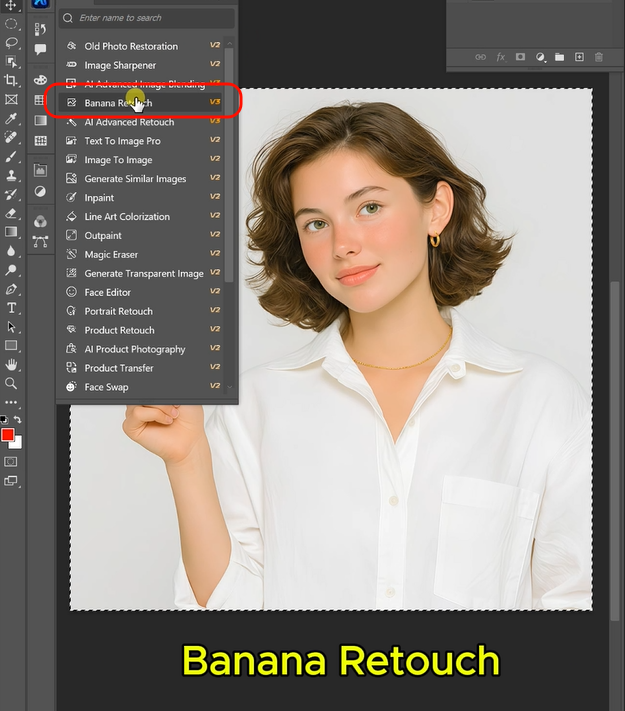The width and height of the screenshot is (625, 711).
Task: Open the new adjustment layer dropdown
Action: 540,57
